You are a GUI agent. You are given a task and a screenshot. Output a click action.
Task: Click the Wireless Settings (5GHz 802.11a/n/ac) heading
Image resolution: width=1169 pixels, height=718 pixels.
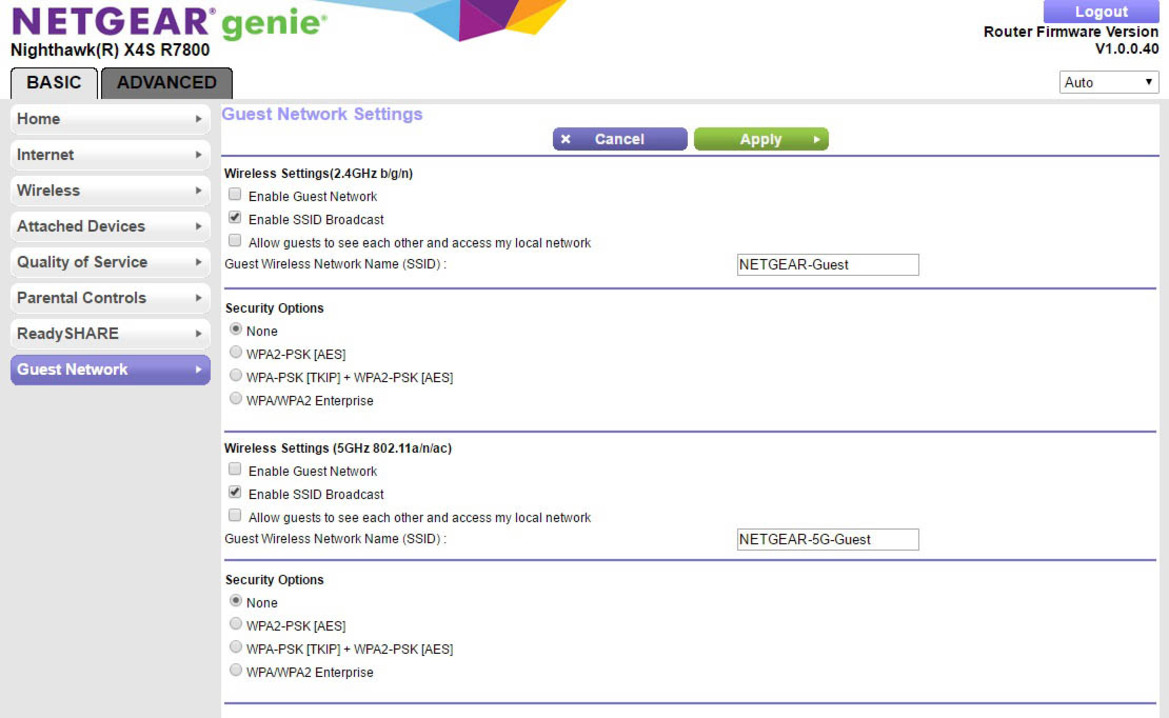(x=338, y=449)
